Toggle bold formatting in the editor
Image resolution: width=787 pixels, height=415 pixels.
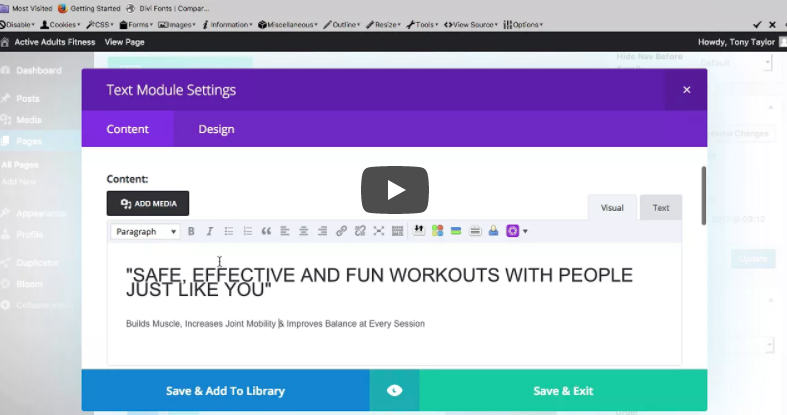(x=191, y=231)
